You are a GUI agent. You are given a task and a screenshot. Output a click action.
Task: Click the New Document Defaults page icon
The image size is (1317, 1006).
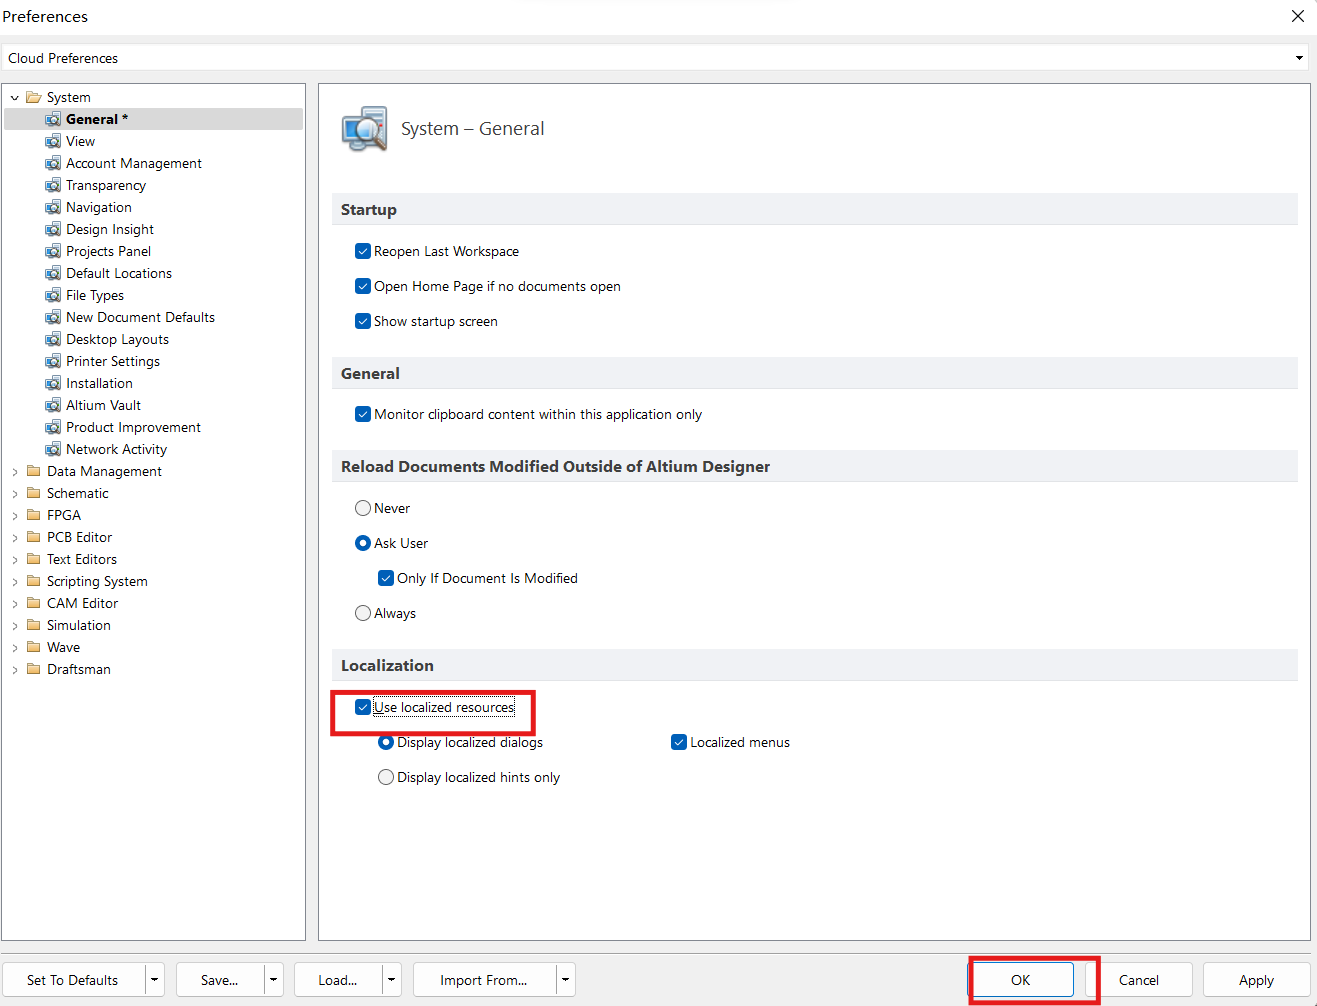pos(53,317)
